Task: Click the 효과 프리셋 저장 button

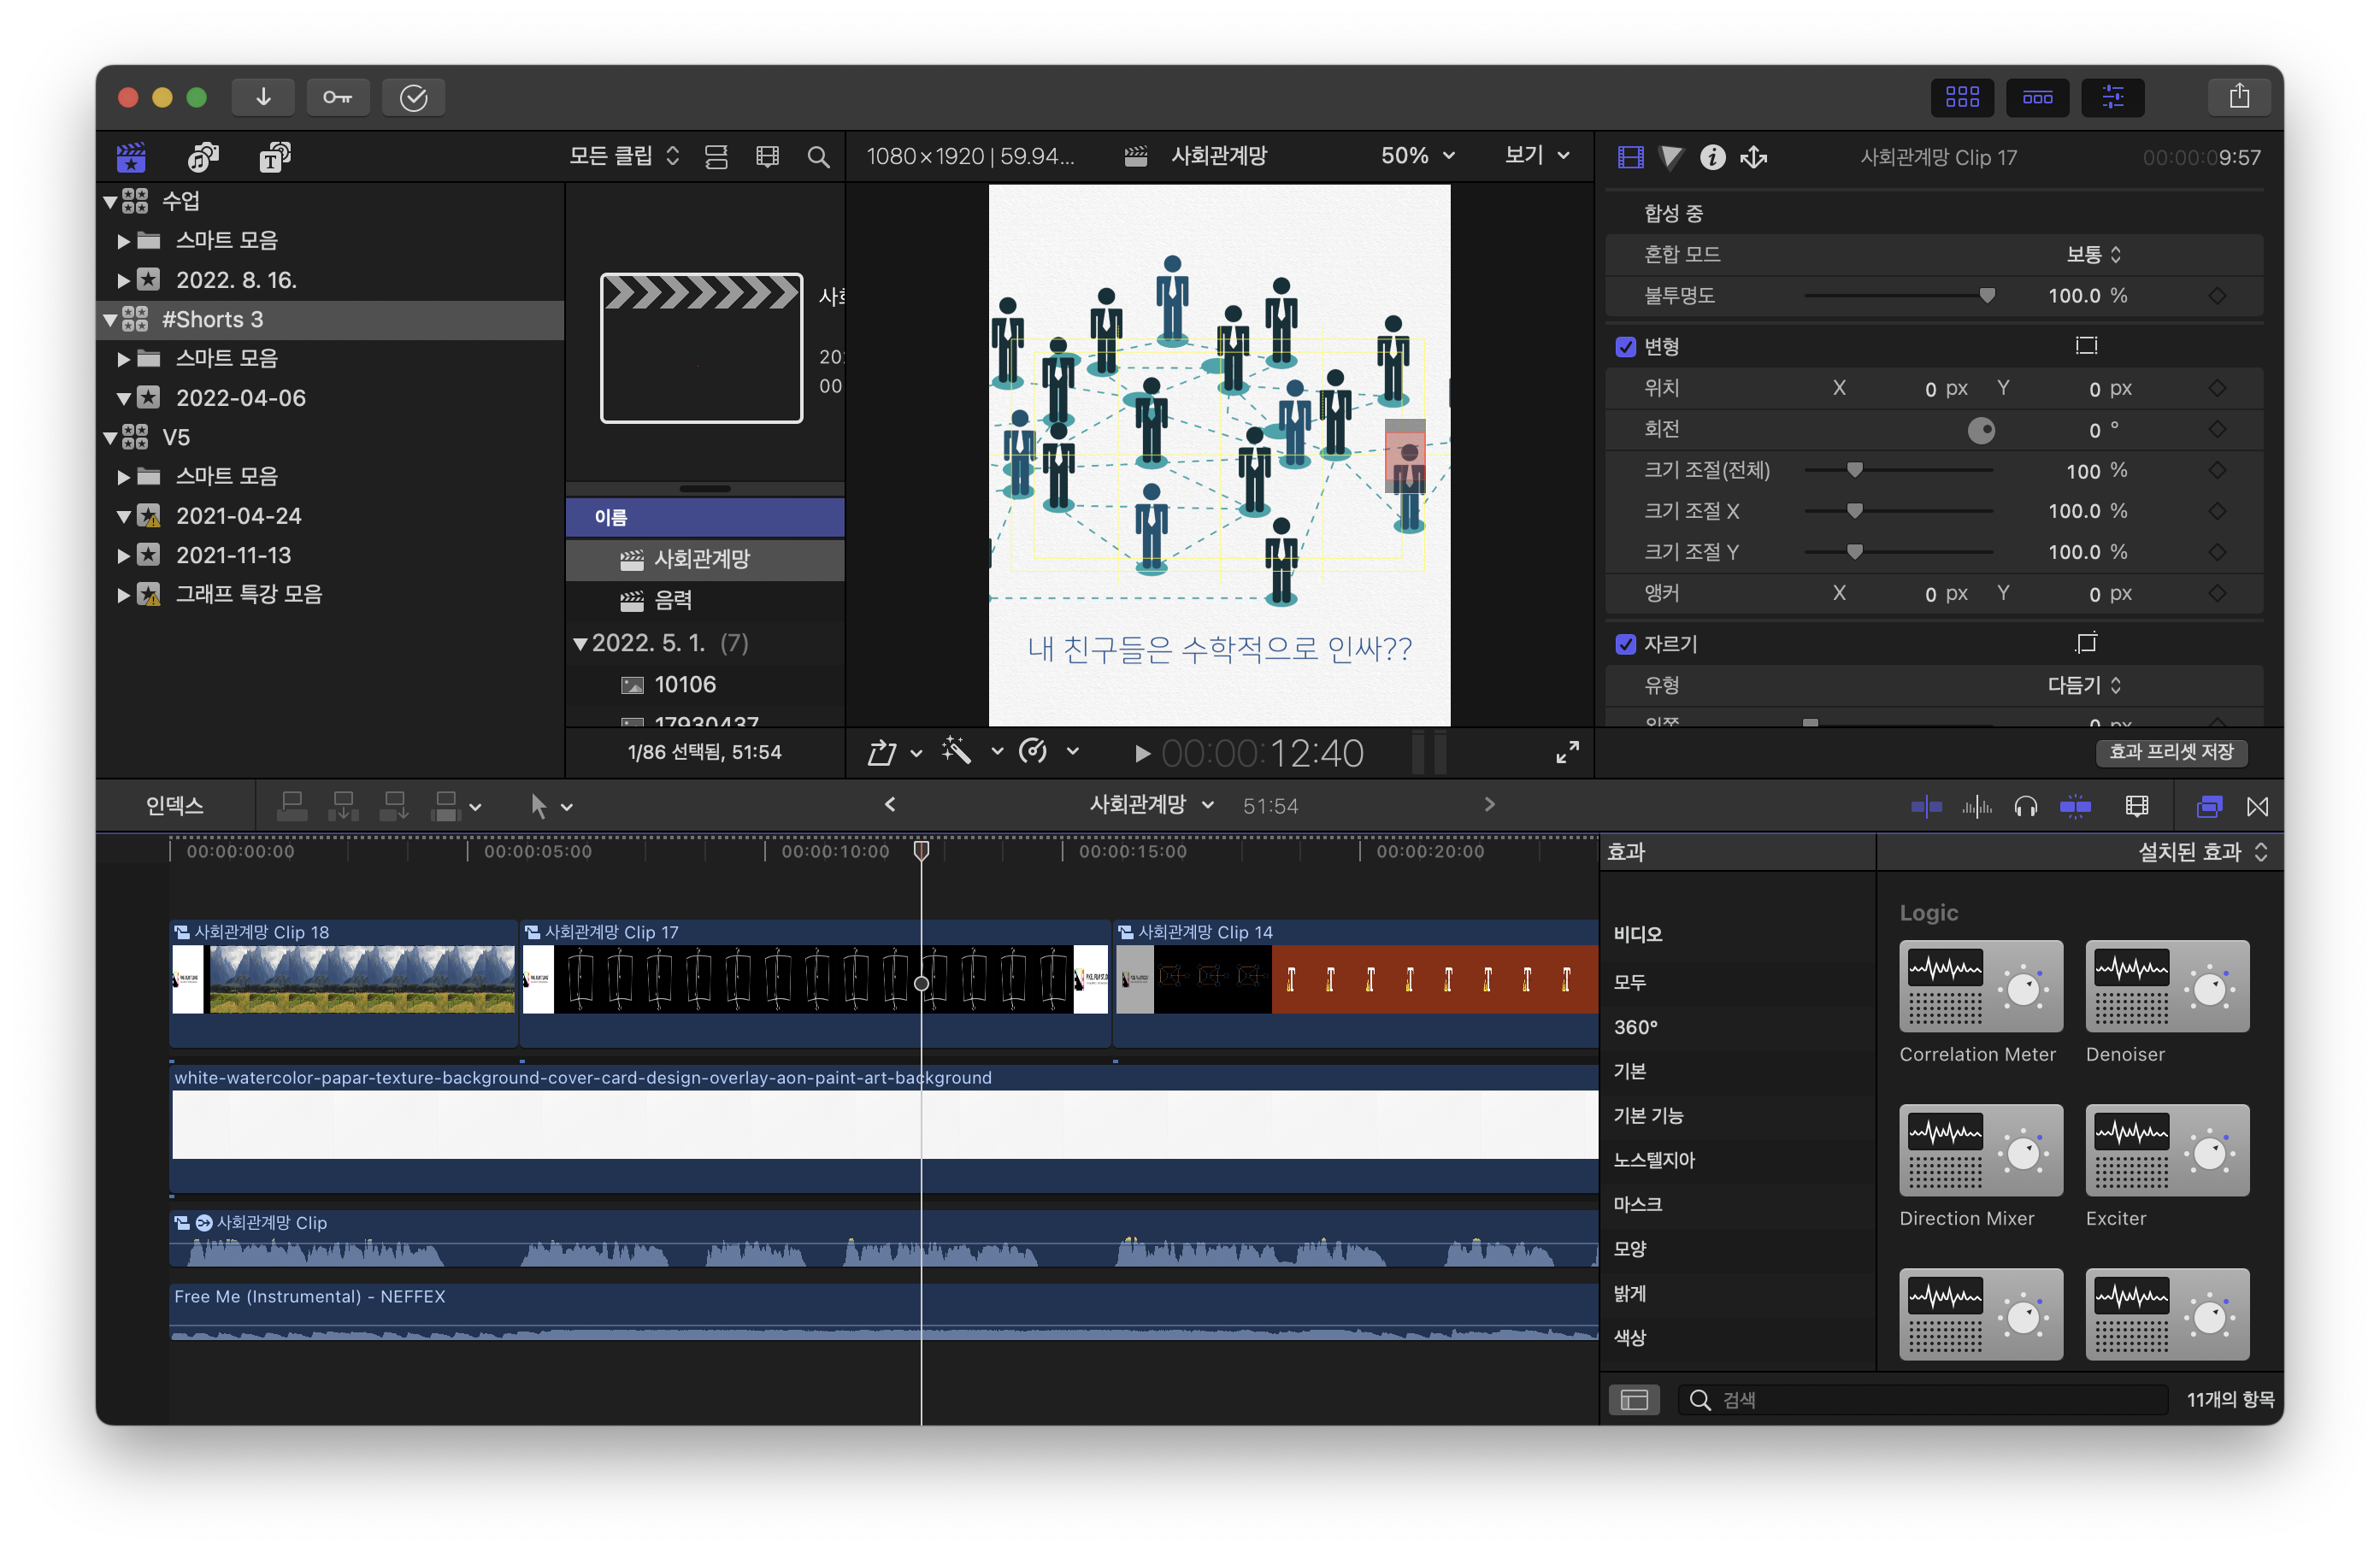Action: (2170, 752)
